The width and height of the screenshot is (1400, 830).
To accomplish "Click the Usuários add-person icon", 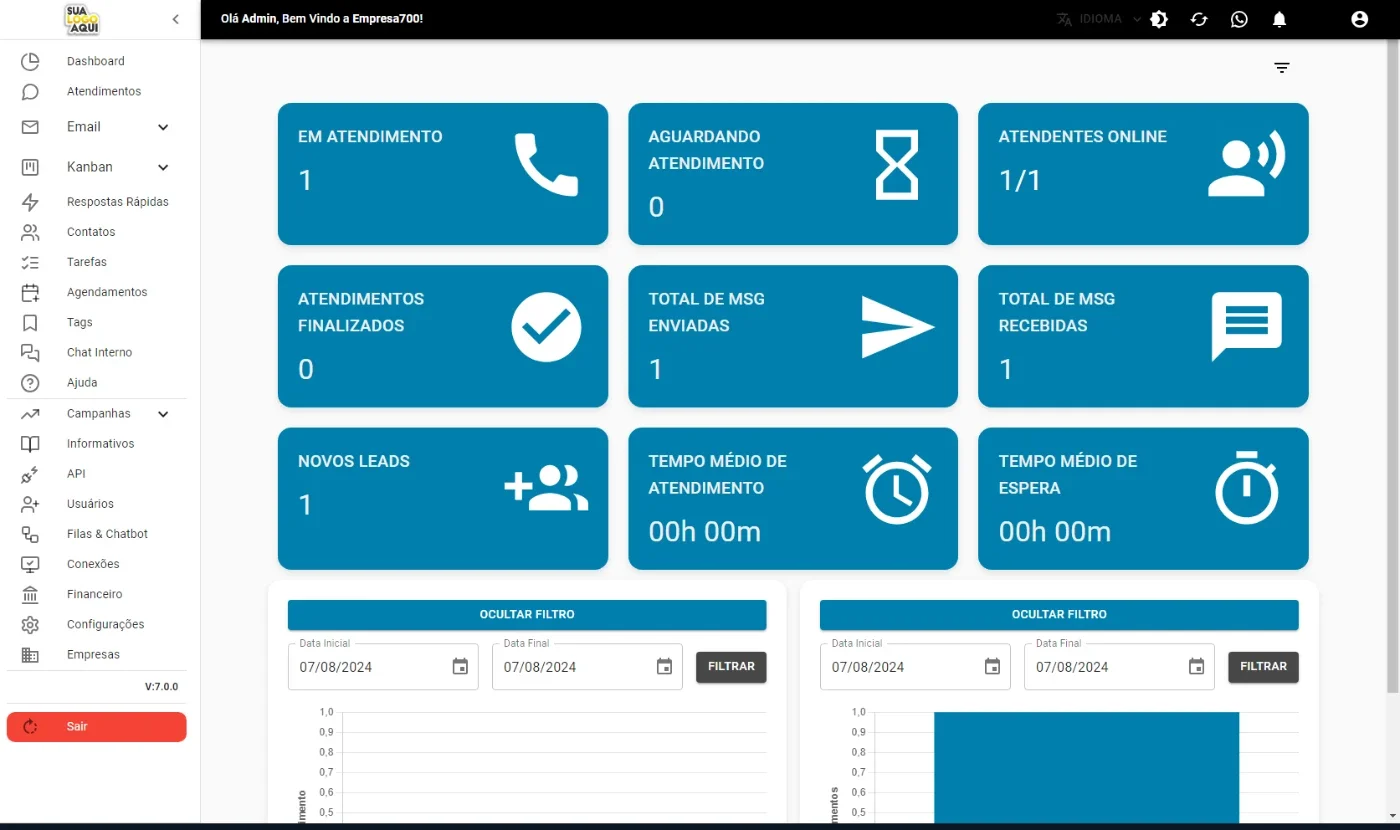I will coord(30,504).
